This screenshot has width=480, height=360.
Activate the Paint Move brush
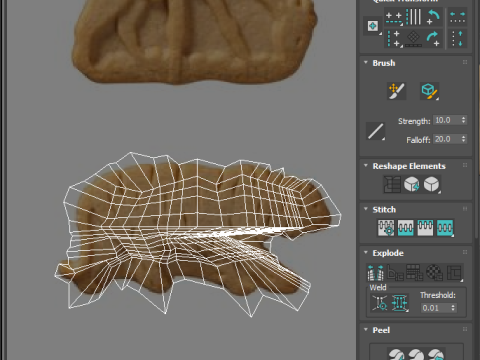[x=397, y=91]
